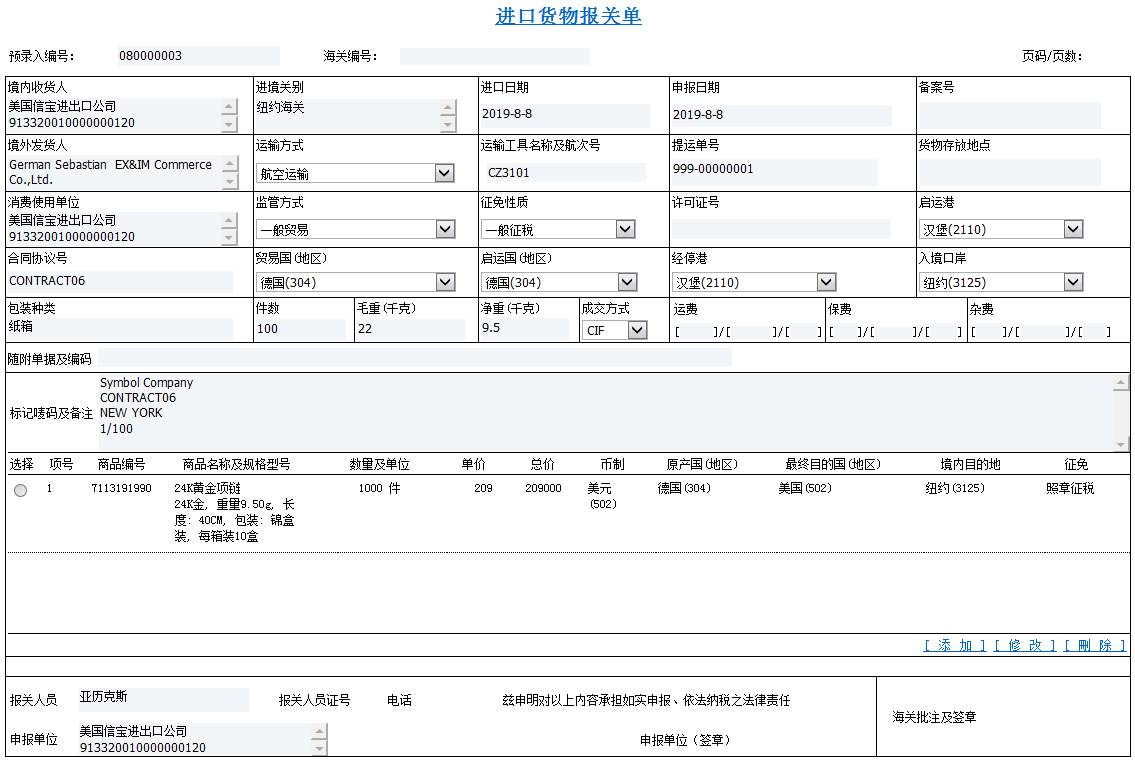Viewport: 1135px width, 761px height.
Task: Click the 标记唛码及备注 scrollbar down arrow
Action: click(1122, 444)
